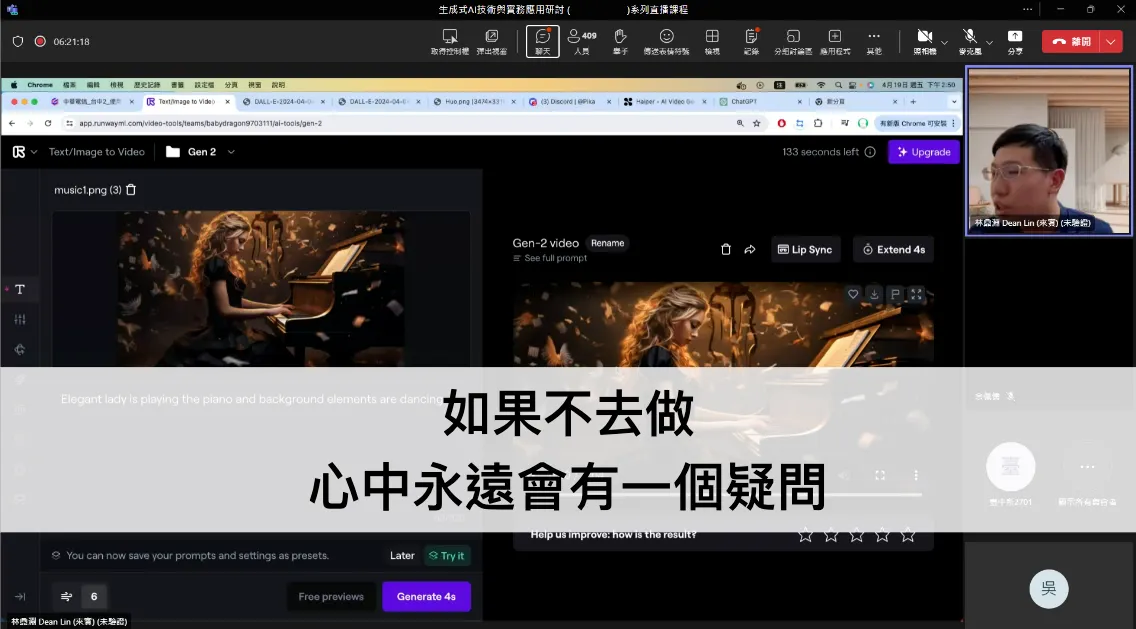Click the trash icon beside Gen-2 video
The image size is (1136, 629).
coord(725,249)
